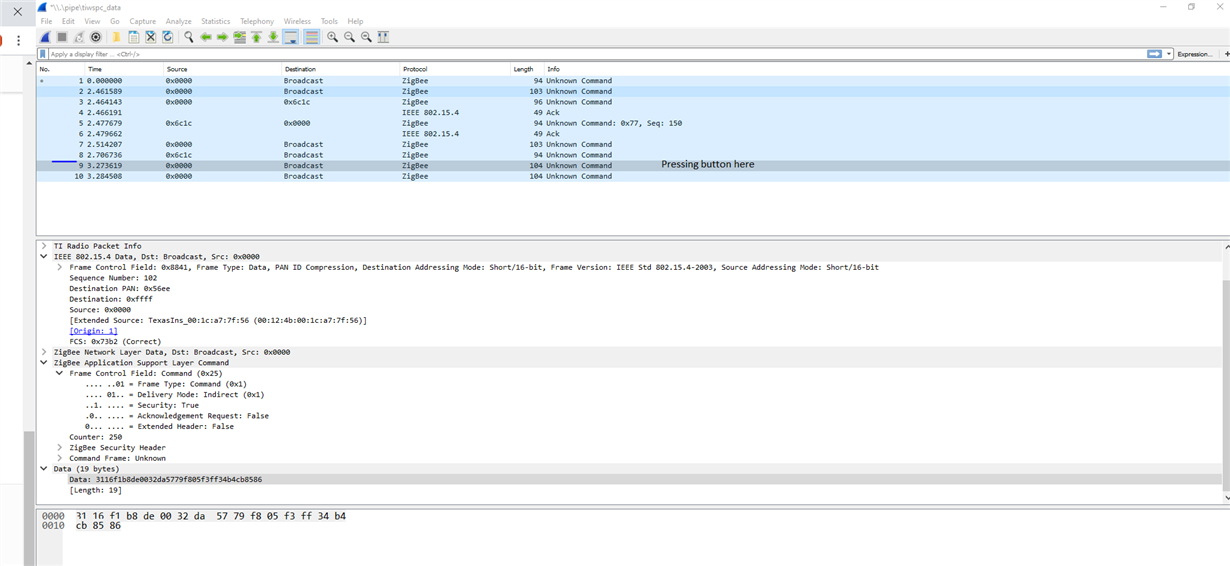Reset text zoom to normal size
The width and height of the screenshot is (1230, 566).
point(366,37)
